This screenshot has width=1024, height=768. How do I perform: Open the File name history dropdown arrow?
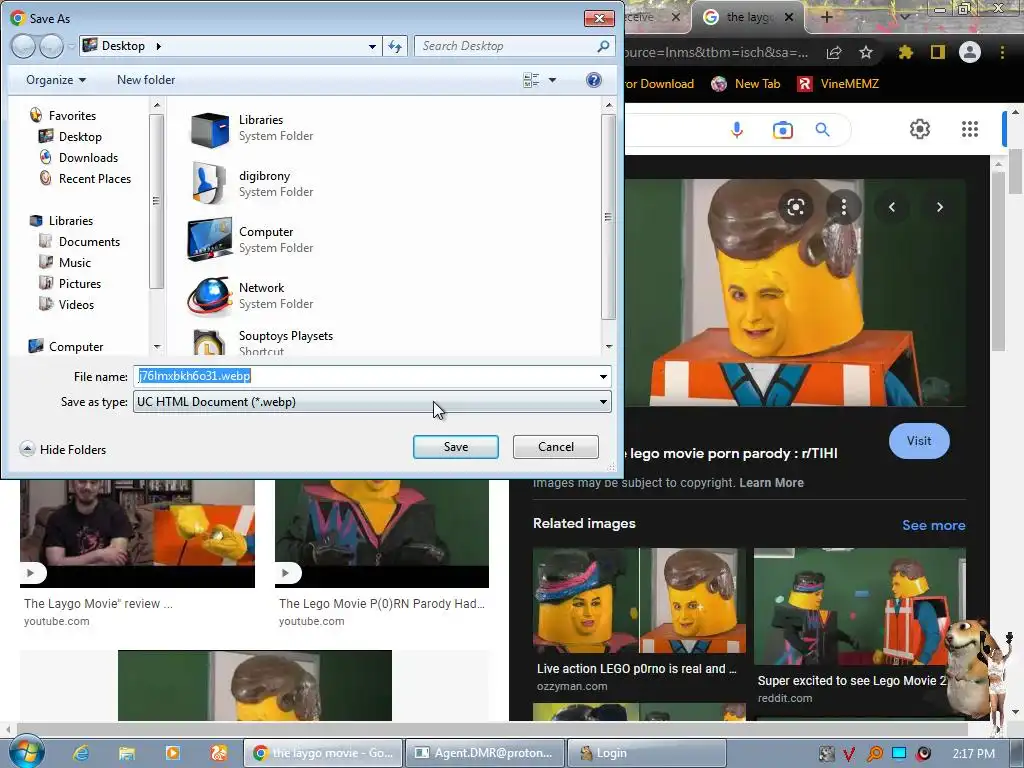(x=603, y=377)
